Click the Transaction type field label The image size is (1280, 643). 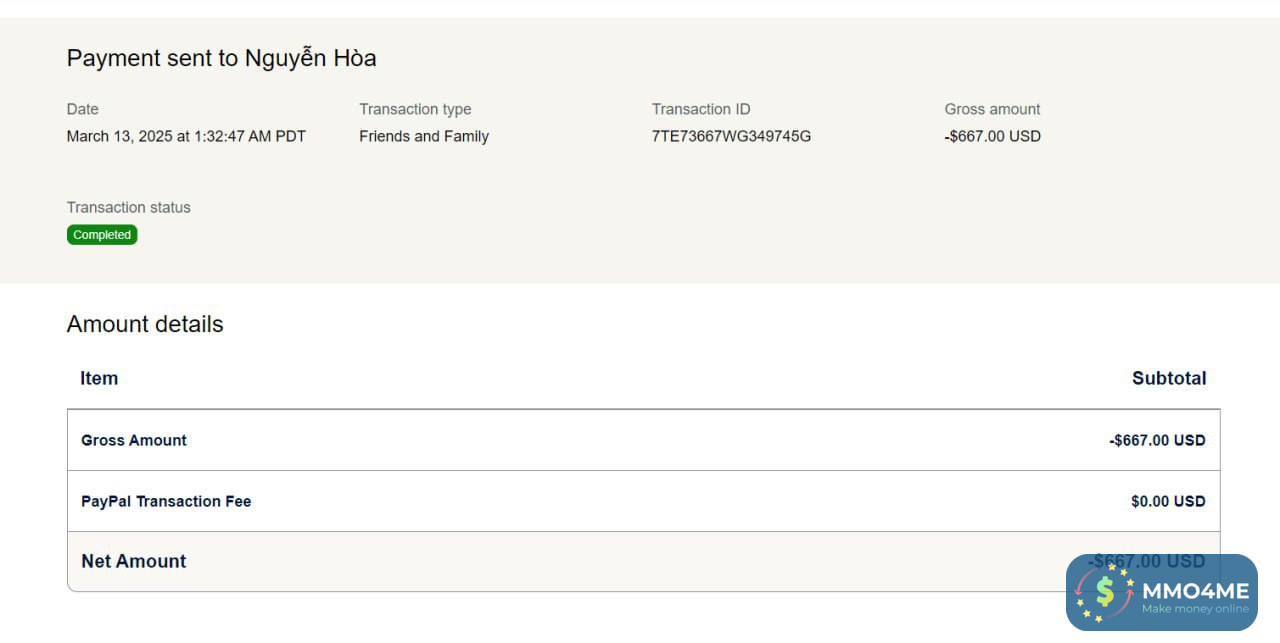(x=415, y=109)
